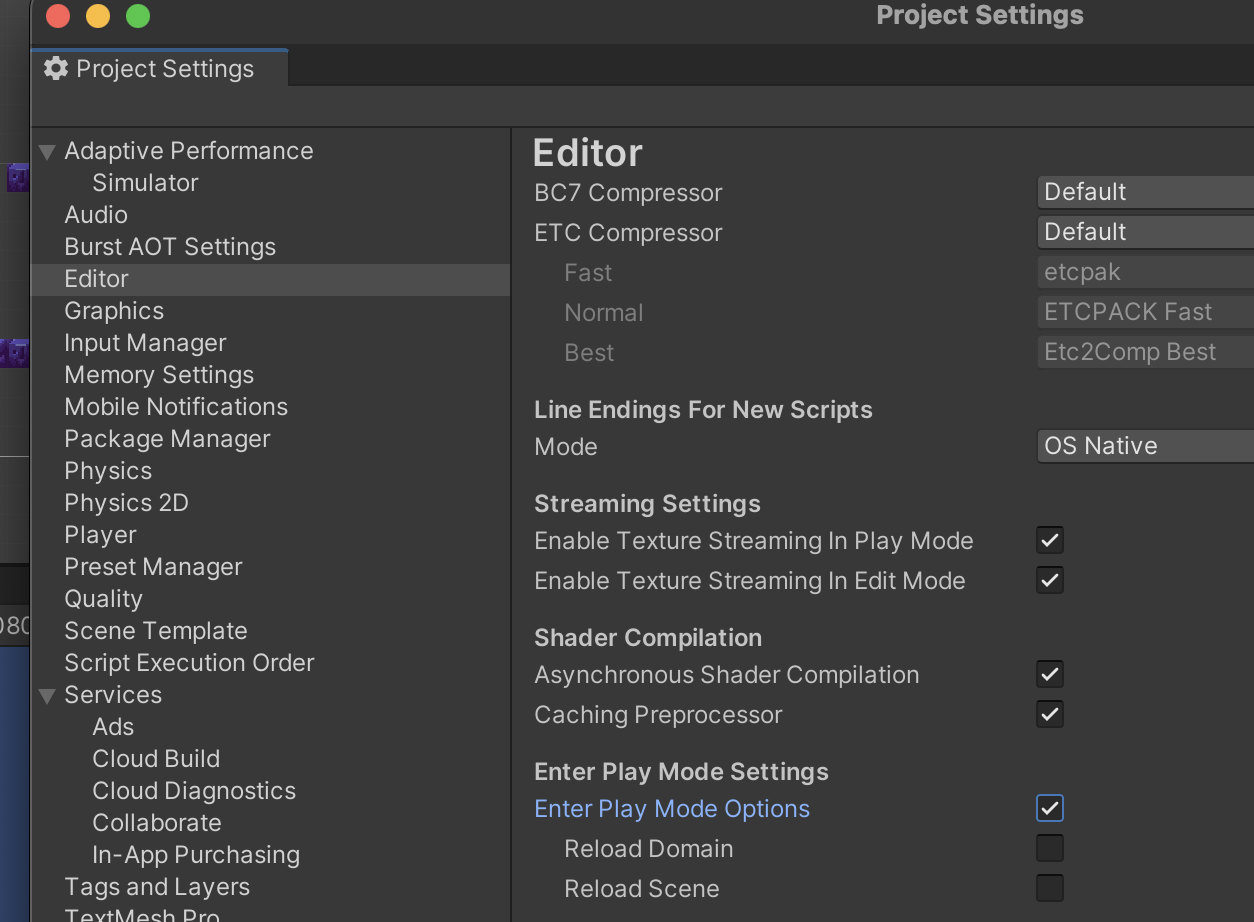Image resolution: width=1254 pixels, height=922 pixels.
Task: Open Graphics settings category
Action: [x=114, y=311]
